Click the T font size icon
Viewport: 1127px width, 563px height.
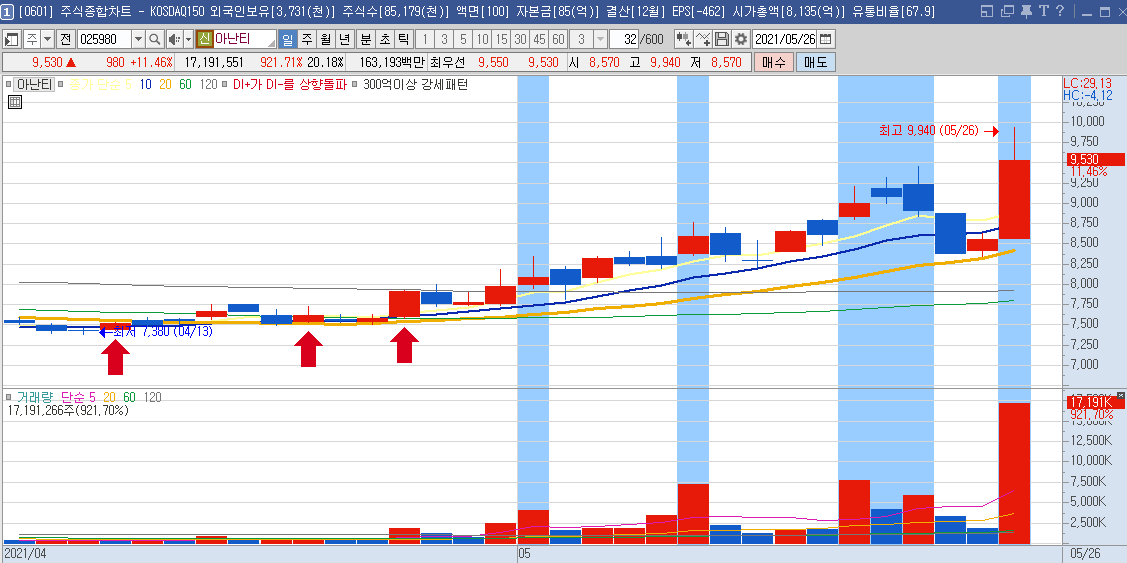pos(1043,12)
